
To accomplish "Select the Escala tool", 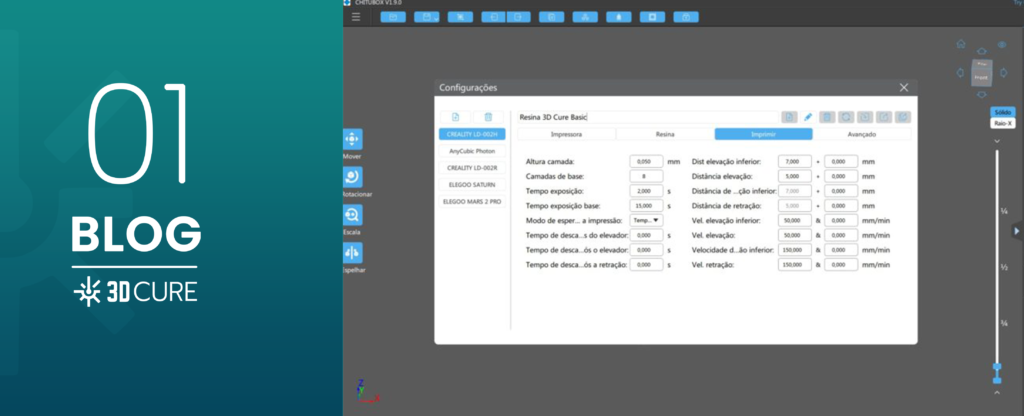I will [352, 216].
